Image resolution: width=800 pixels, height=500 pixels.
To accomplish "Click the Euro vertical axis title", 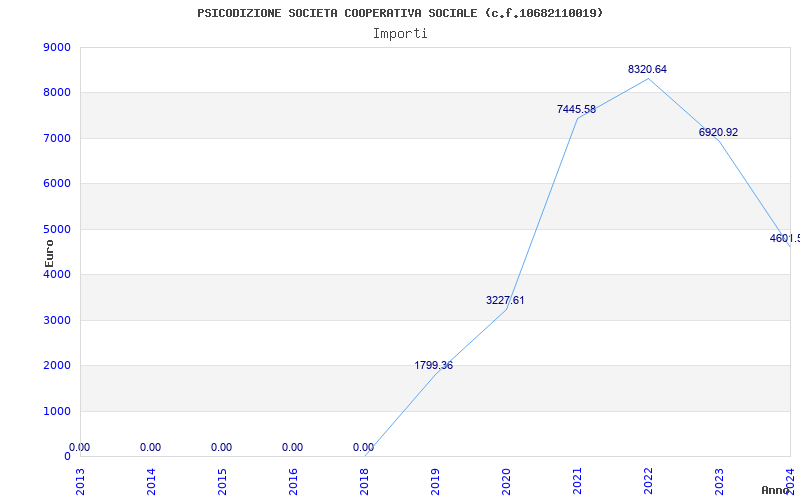I will [49, 252].
